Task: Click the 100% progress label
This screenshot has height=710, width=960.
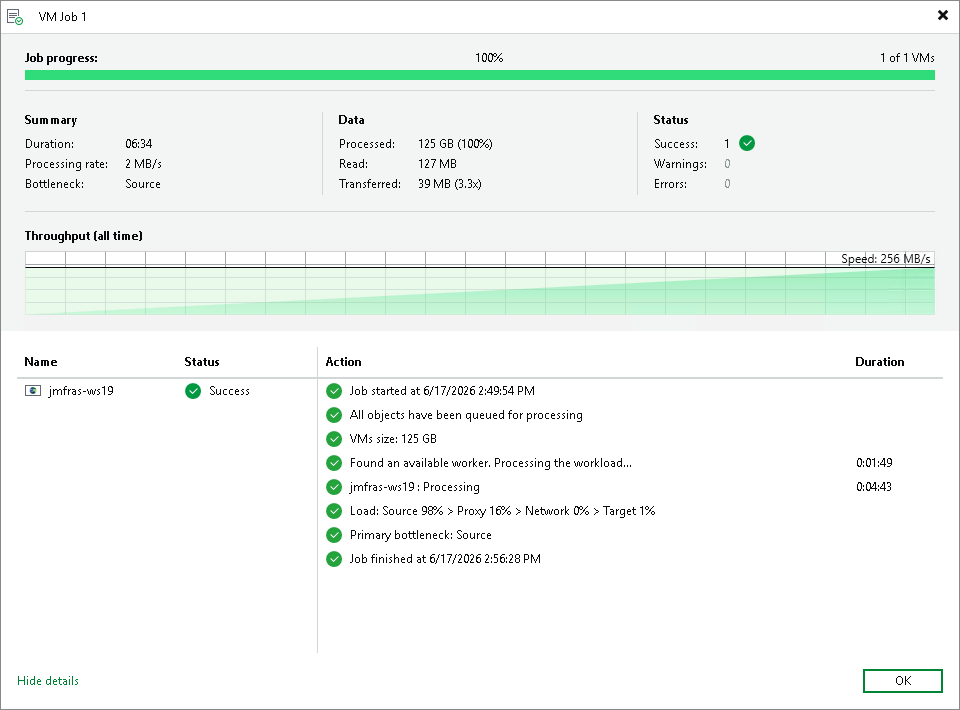Action: [x=489, y=58]
